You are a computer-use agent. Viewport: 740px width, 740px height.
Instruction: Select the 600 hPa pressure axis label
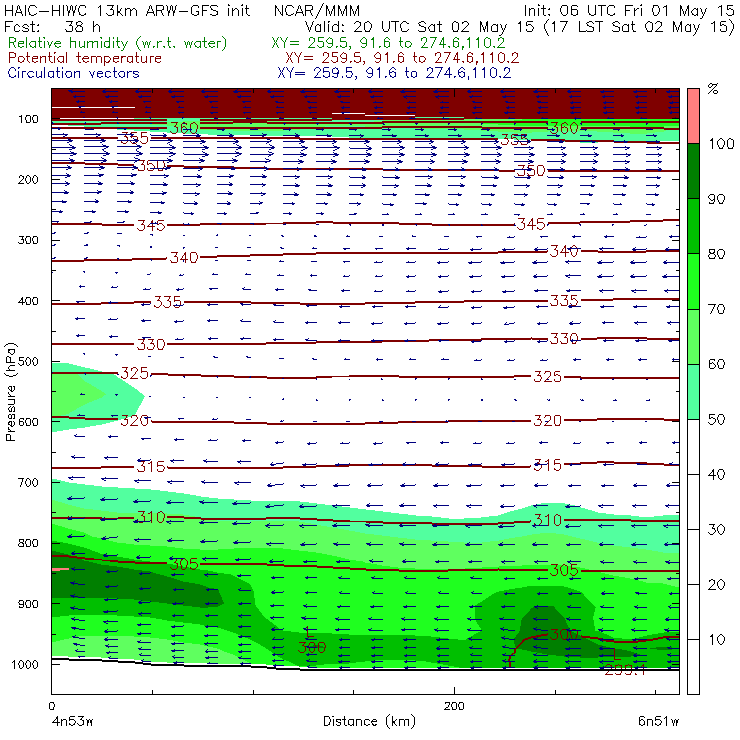pyautogui.click(x=28, y=422)
